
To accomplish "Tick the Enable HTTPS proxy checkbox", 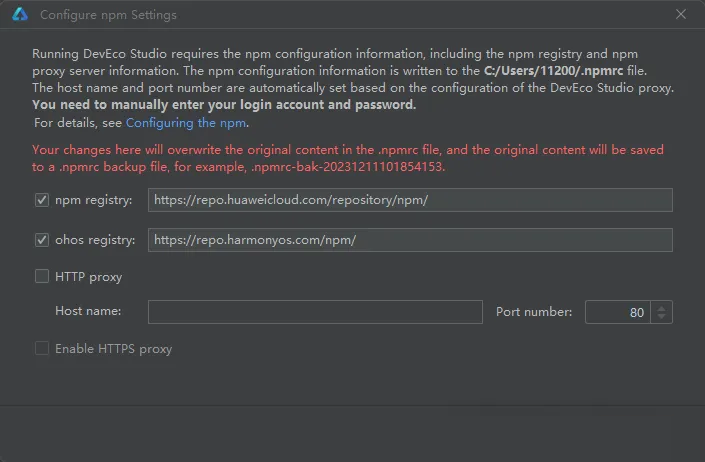I will click(x=42, y=348).
